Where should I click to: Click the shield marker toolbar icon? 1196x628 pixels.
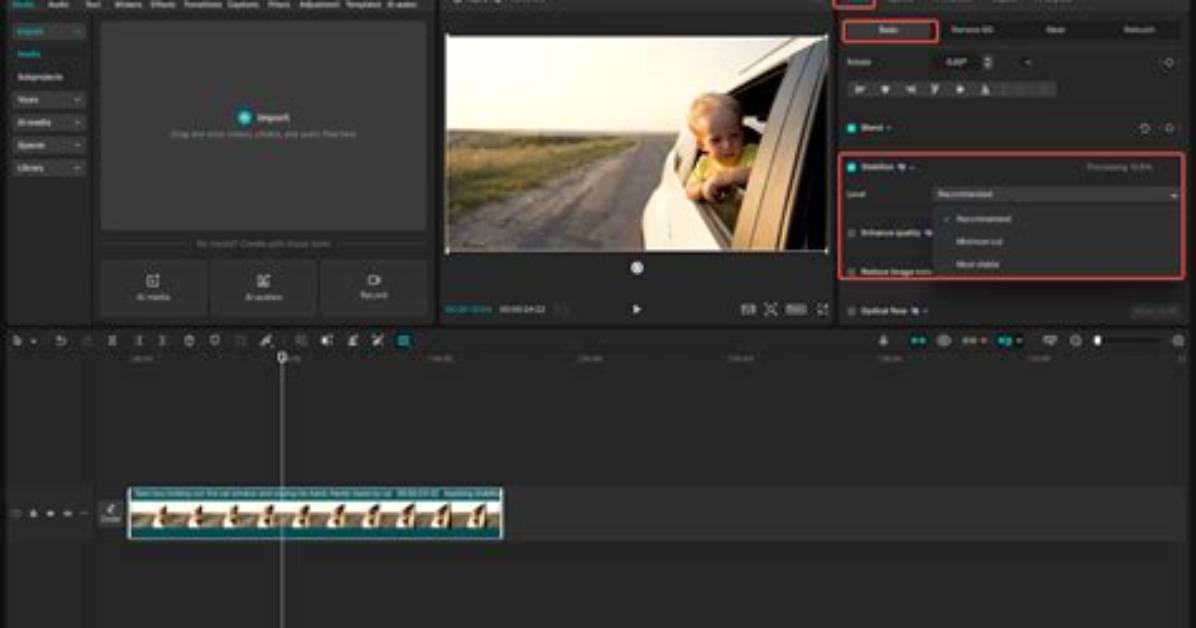215,341
